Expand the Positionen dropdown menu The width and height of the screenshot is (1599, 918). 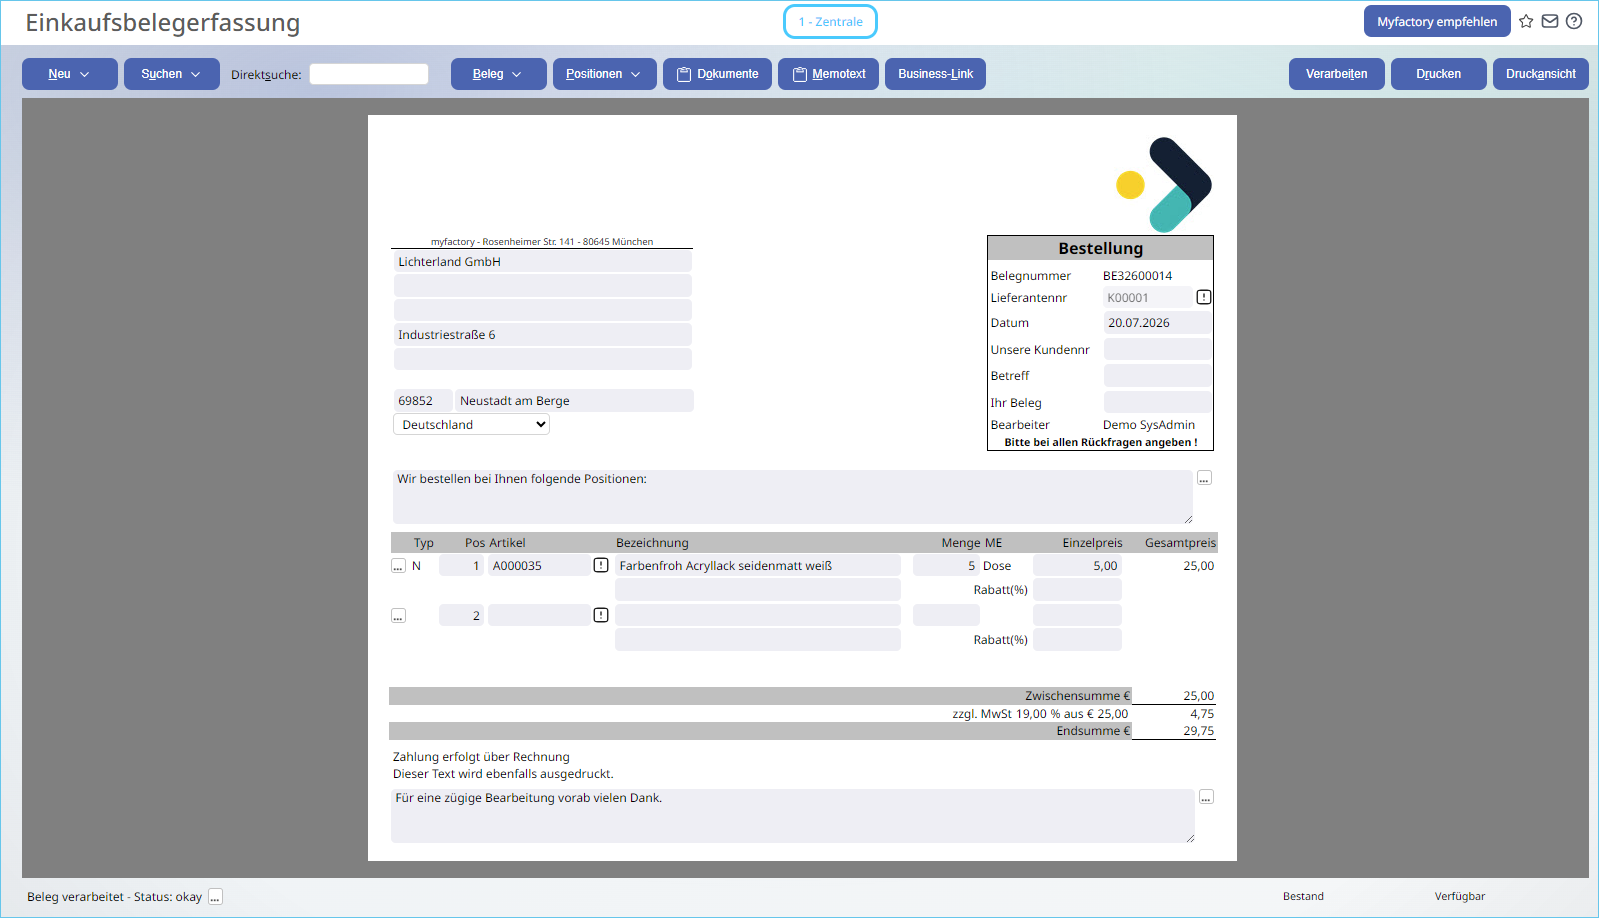[x=605, y=74]
